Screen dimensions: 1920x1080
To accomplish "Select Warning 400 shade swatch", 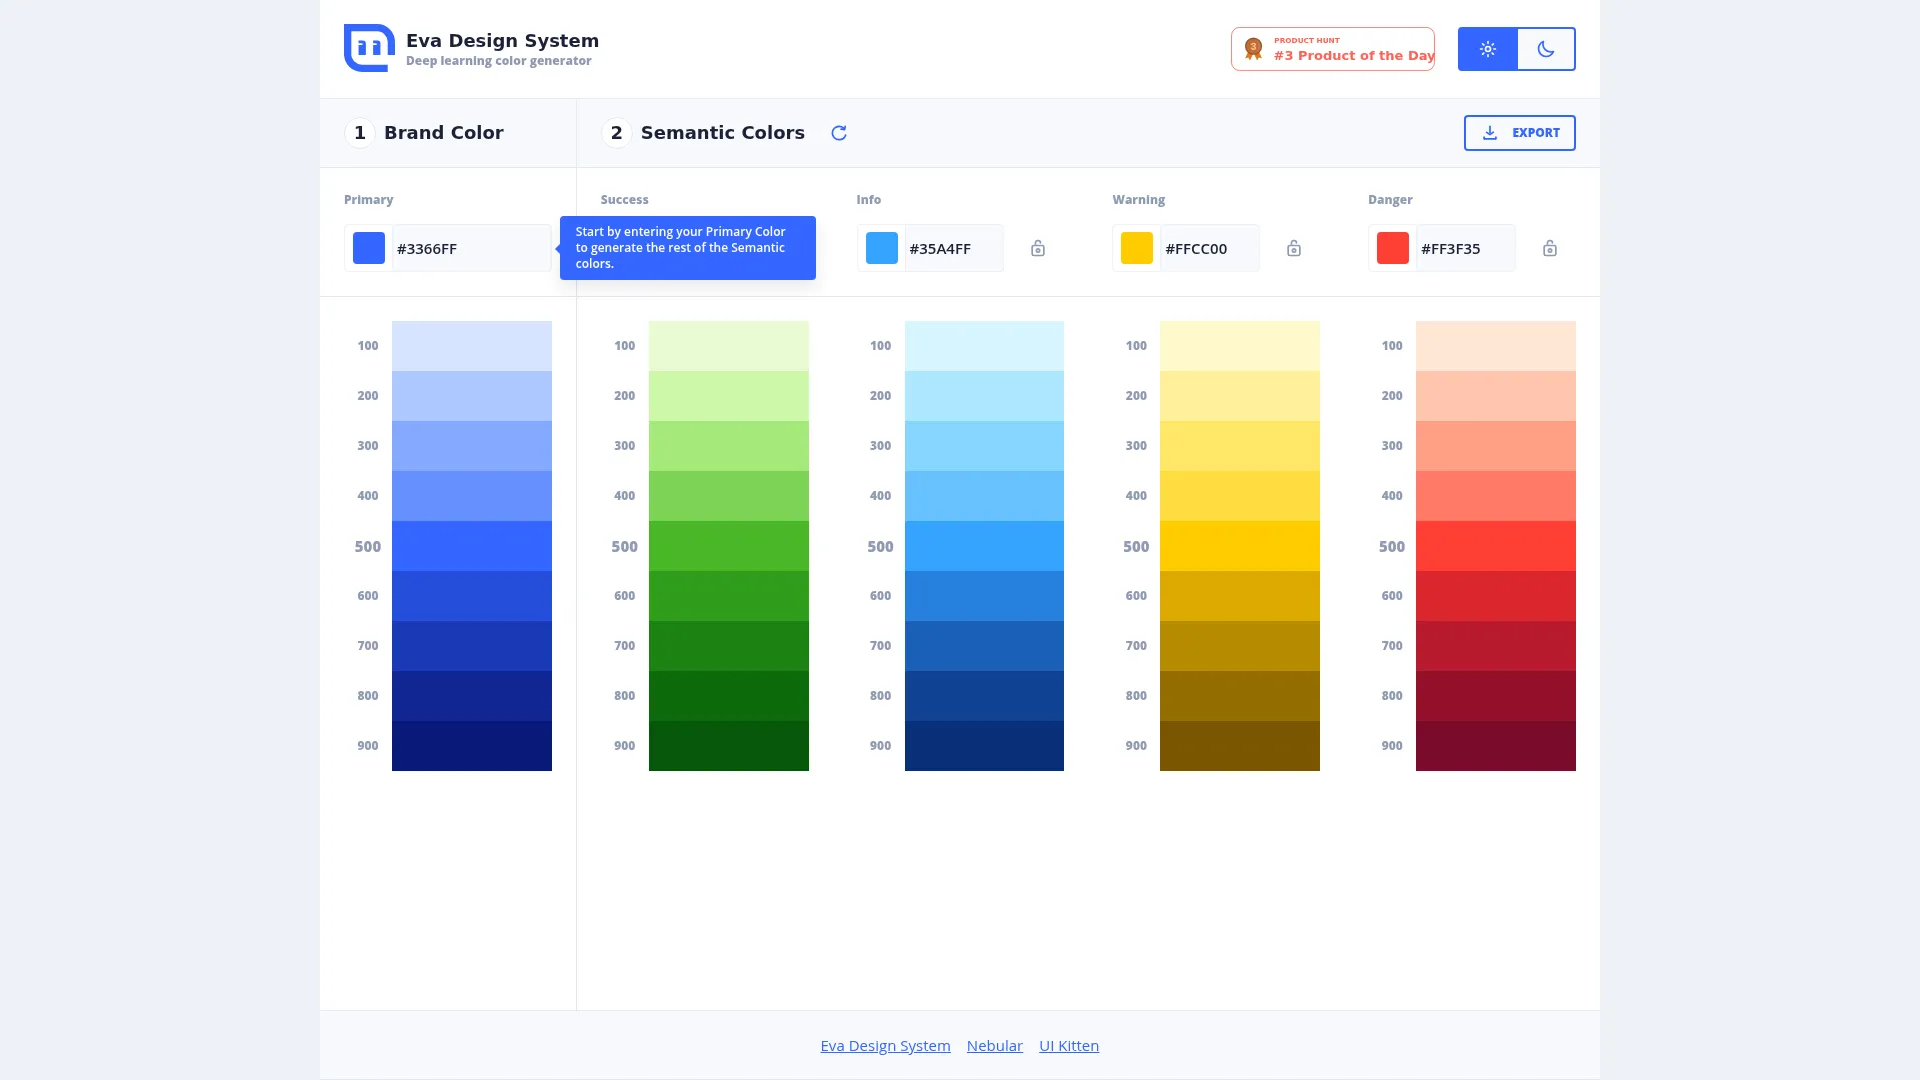I will click(1240, 496).
